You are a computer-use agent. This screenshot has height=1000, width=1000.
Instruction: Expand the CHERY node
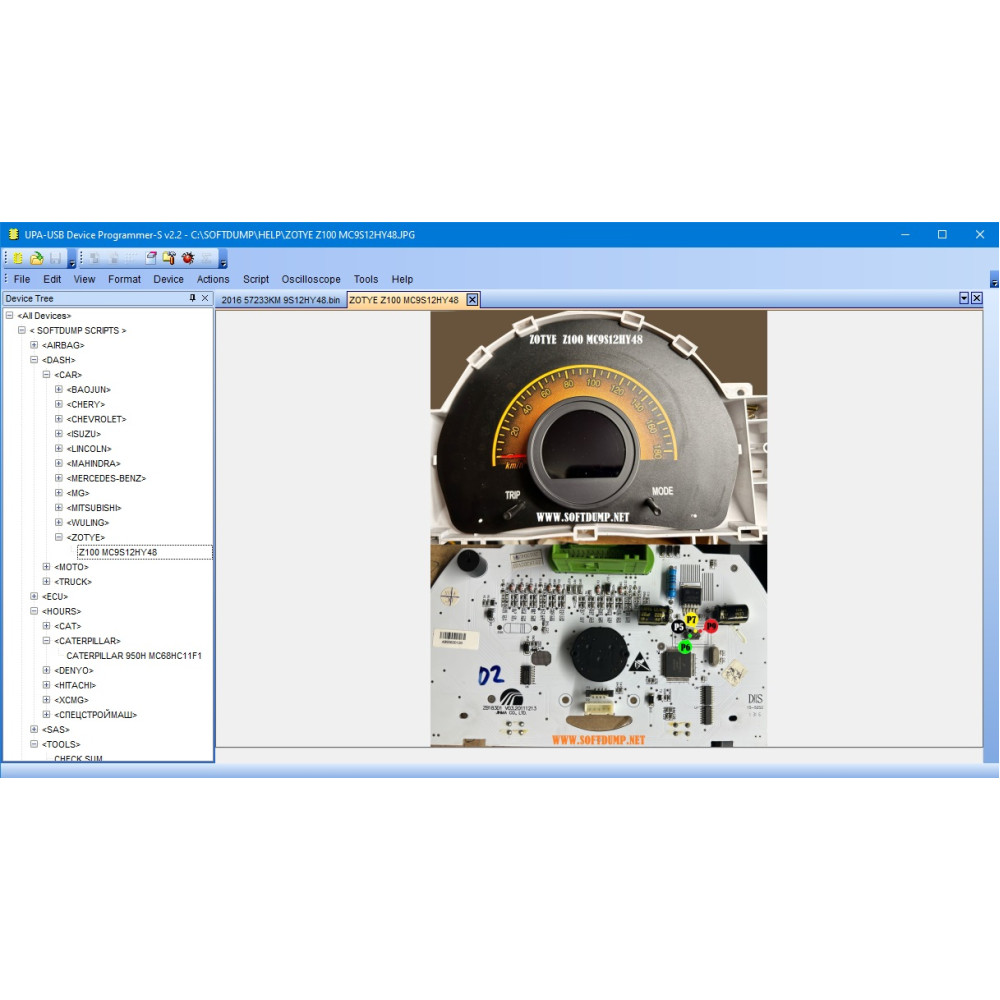tap(59, 404)
